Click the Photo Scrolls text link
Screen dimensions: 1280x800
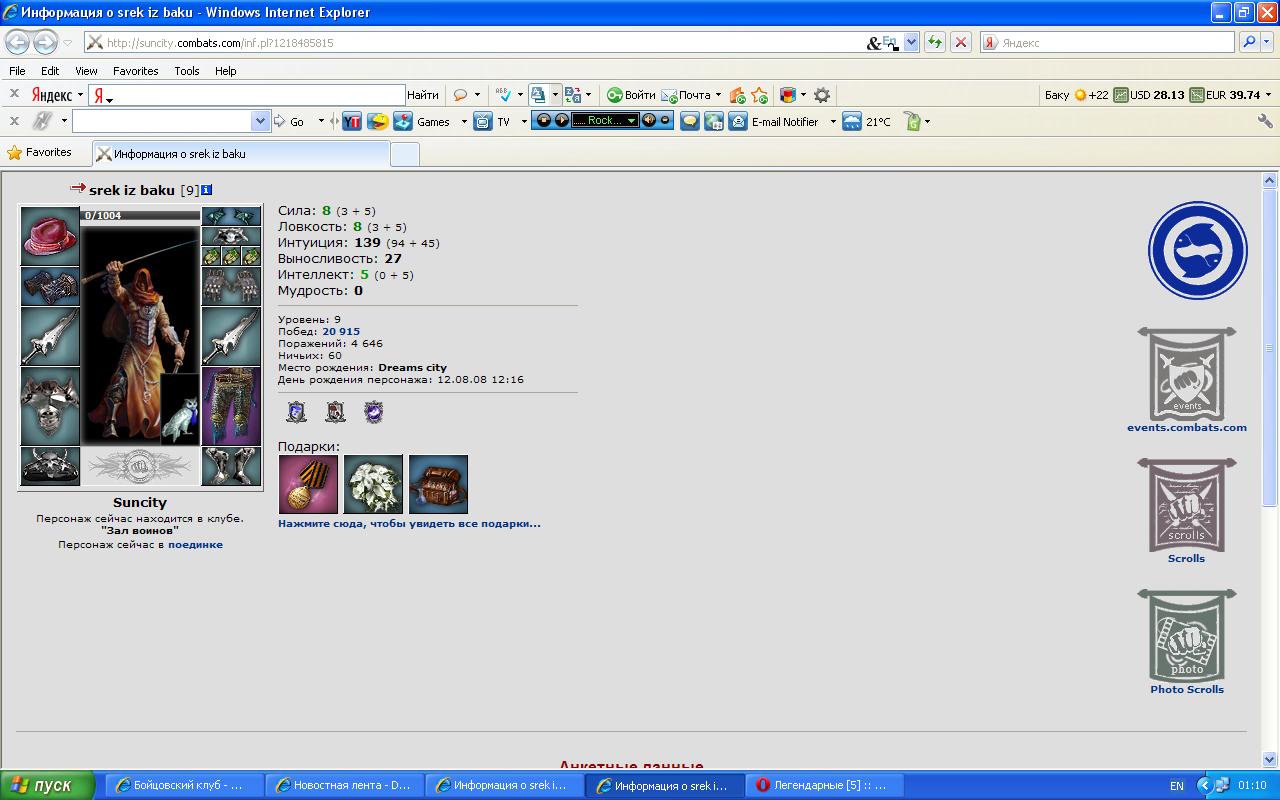point(1187,689)
